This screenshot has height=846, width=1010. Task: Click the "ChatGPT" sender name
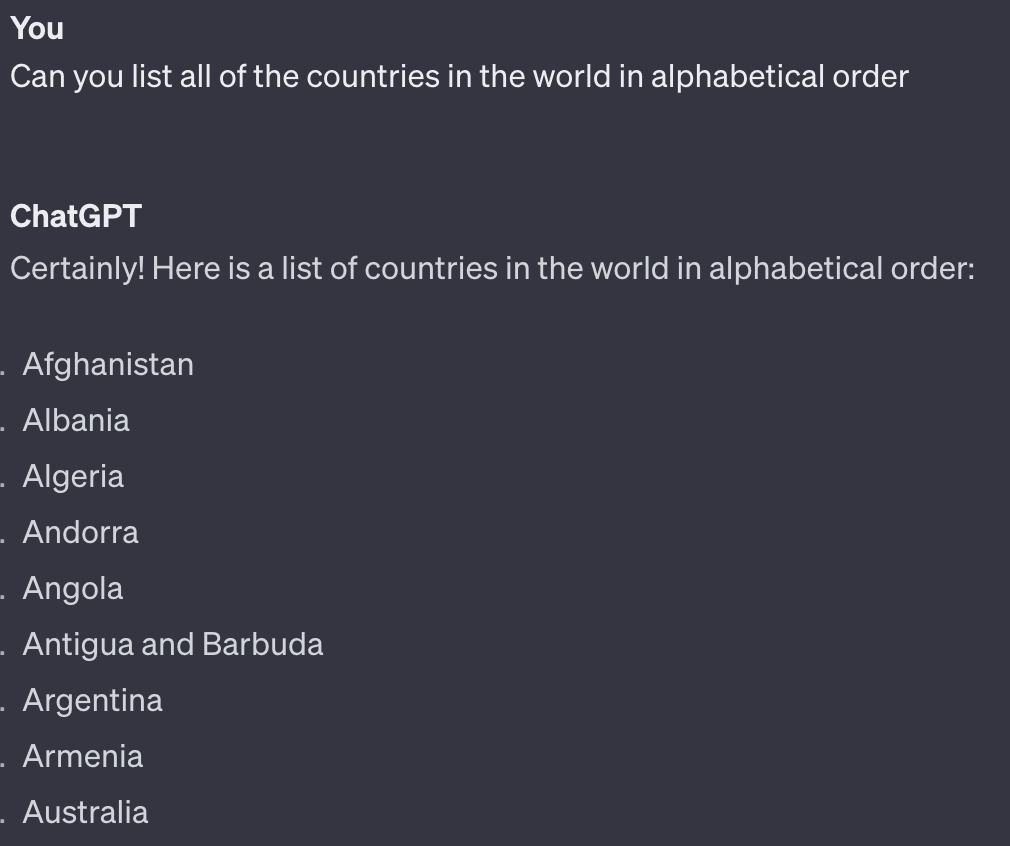point(76,216)
